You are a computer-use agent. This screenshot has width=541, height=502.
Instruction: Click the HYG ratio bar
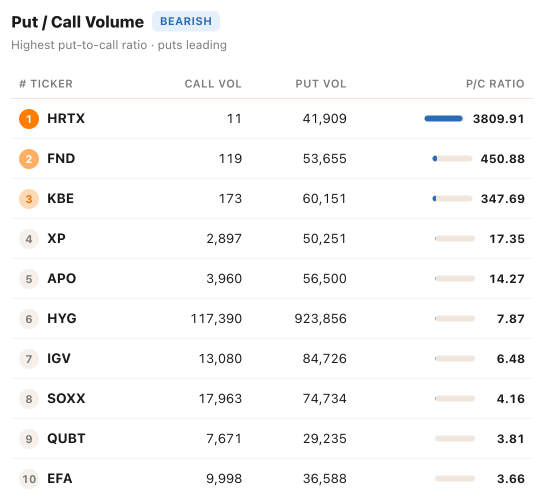(455, 319)
